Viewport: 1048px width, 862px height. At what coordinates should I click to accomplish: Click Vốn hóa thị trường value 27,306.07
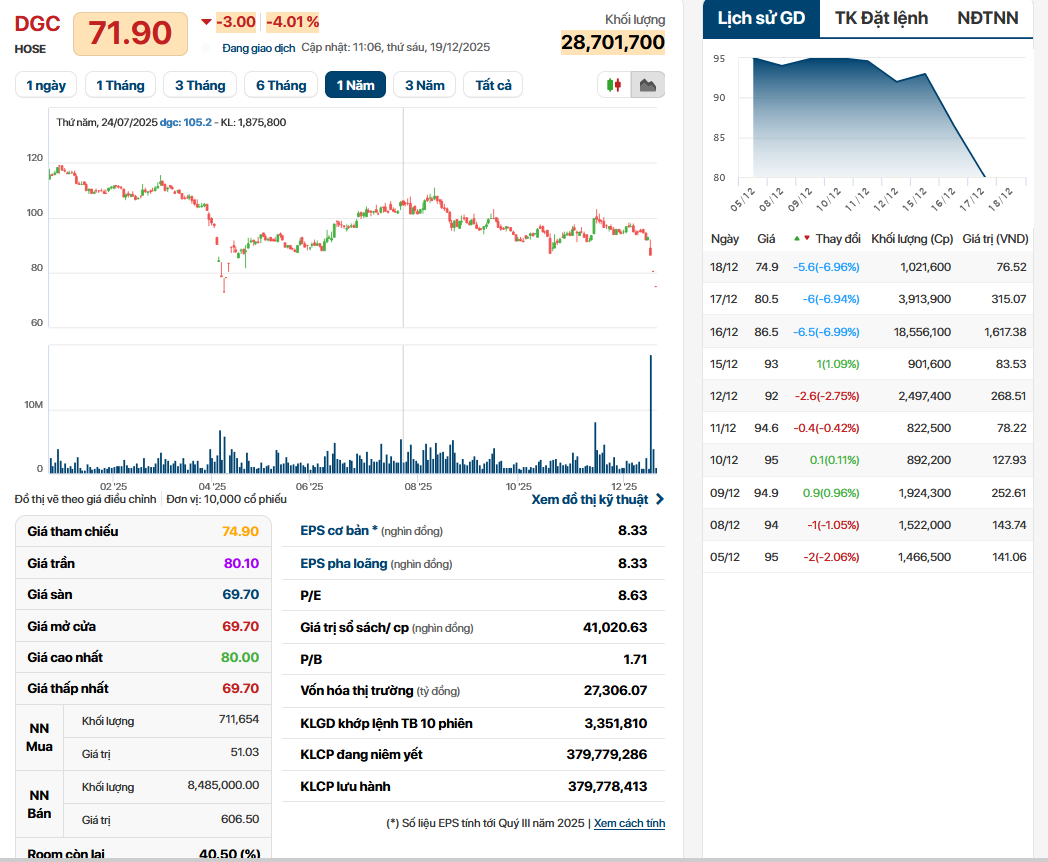tap(615, 690)
